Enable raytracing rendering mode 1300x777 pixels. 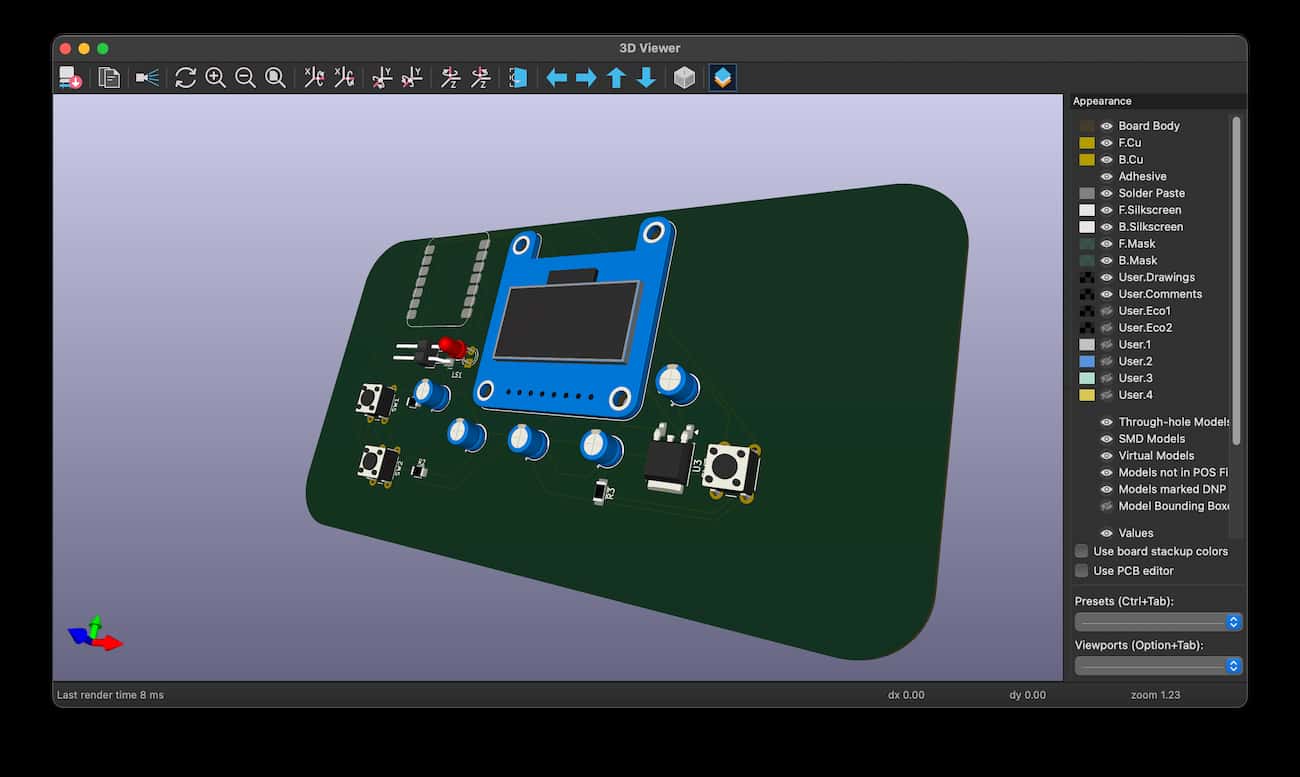click(146, 78)
